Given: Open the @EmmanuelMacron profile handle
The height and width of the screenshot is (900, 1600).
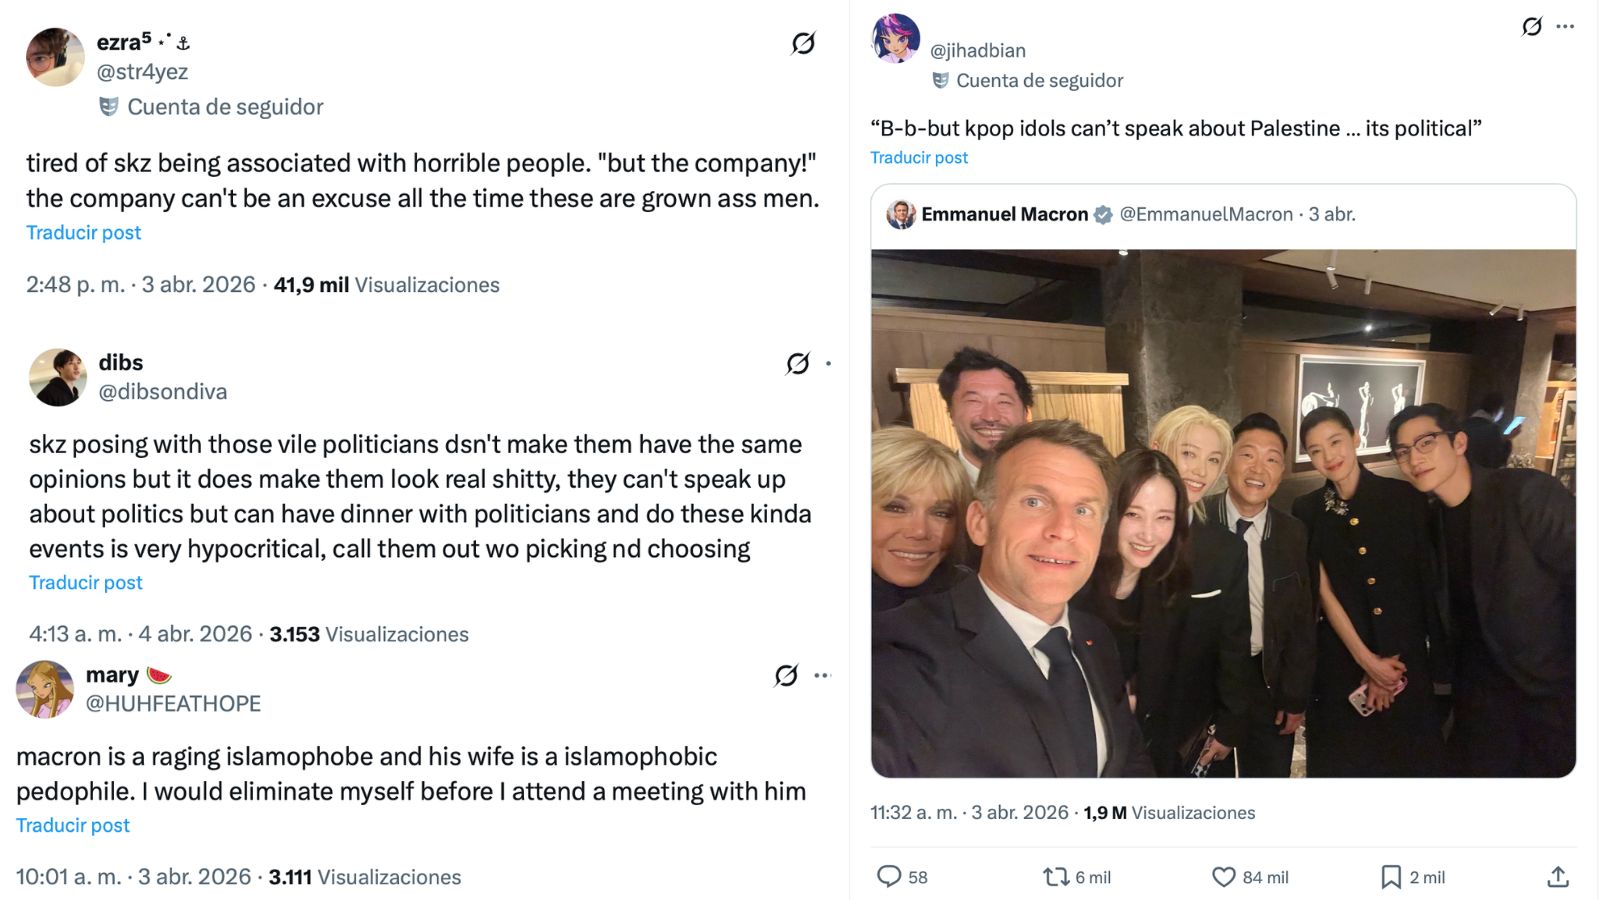Looking at the screenshot, I should click(x=1207, y=213).
